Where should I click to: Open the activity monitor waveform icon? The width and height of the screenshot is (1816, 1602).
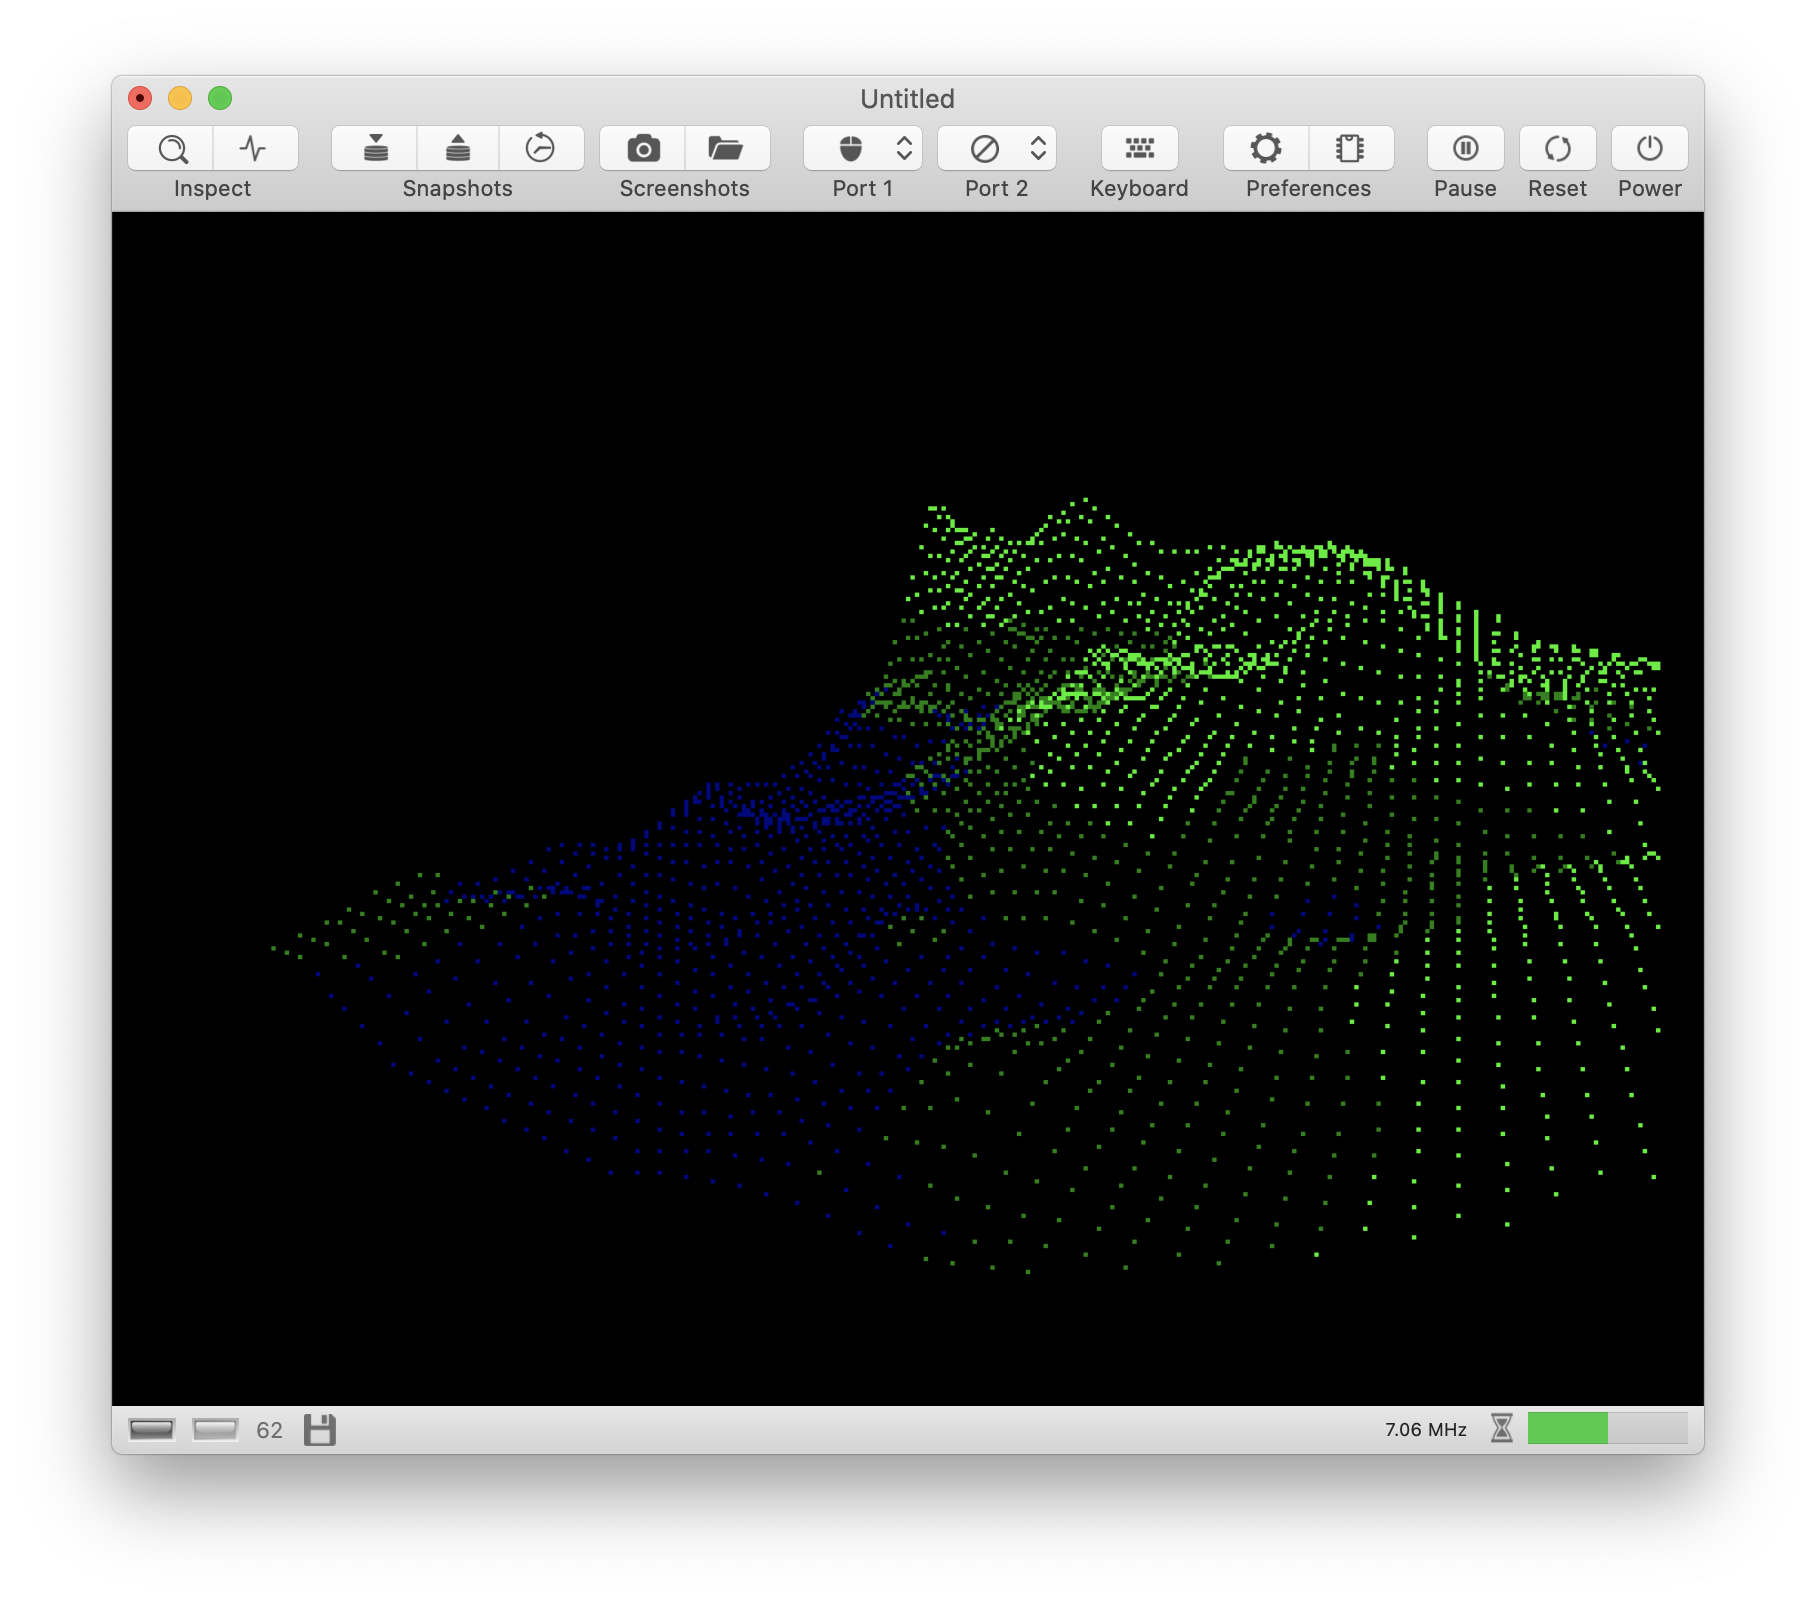[x=255, y=149]
